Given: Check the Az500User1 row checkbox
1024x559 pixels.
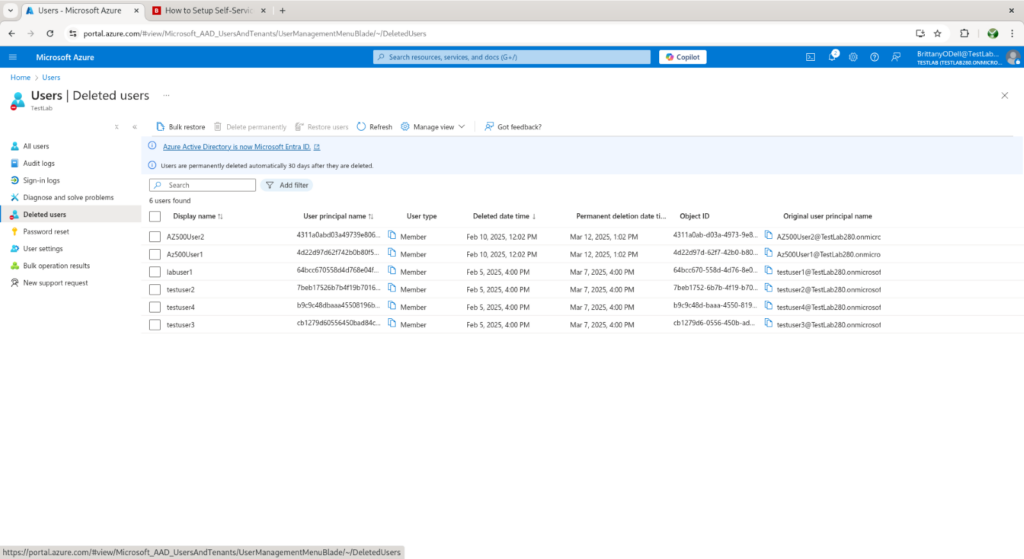Looking at the screenshot, I should [x=155, y=254].
